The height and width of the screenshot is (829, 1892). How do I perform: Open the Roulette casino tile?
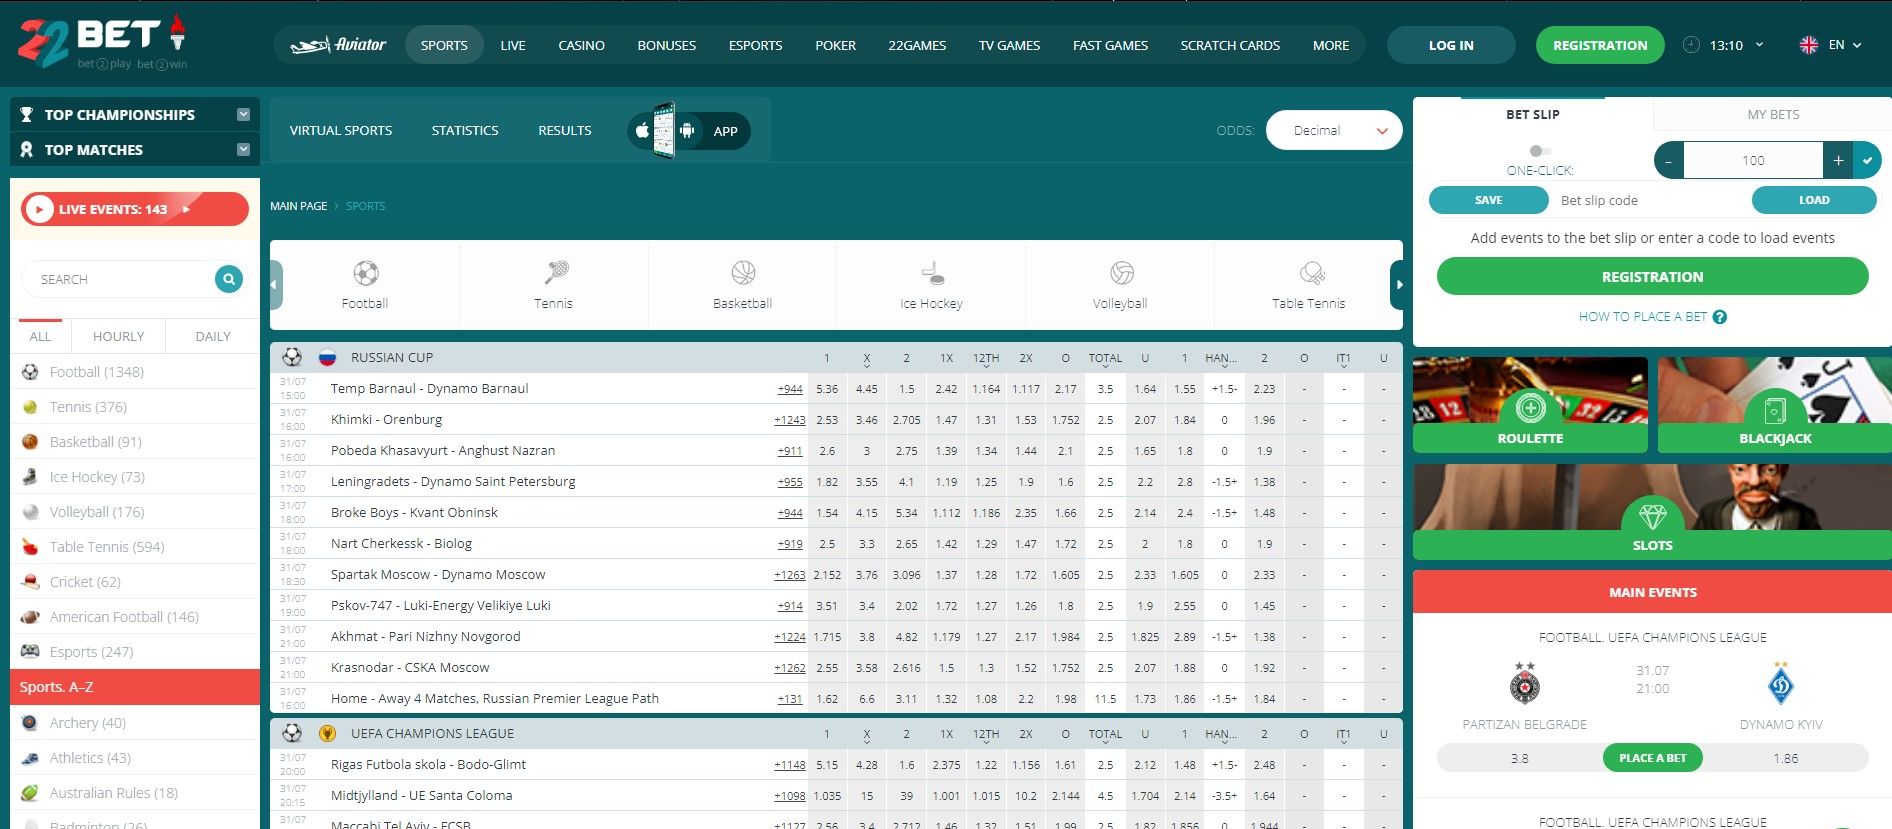click(x=1530, y=405)
